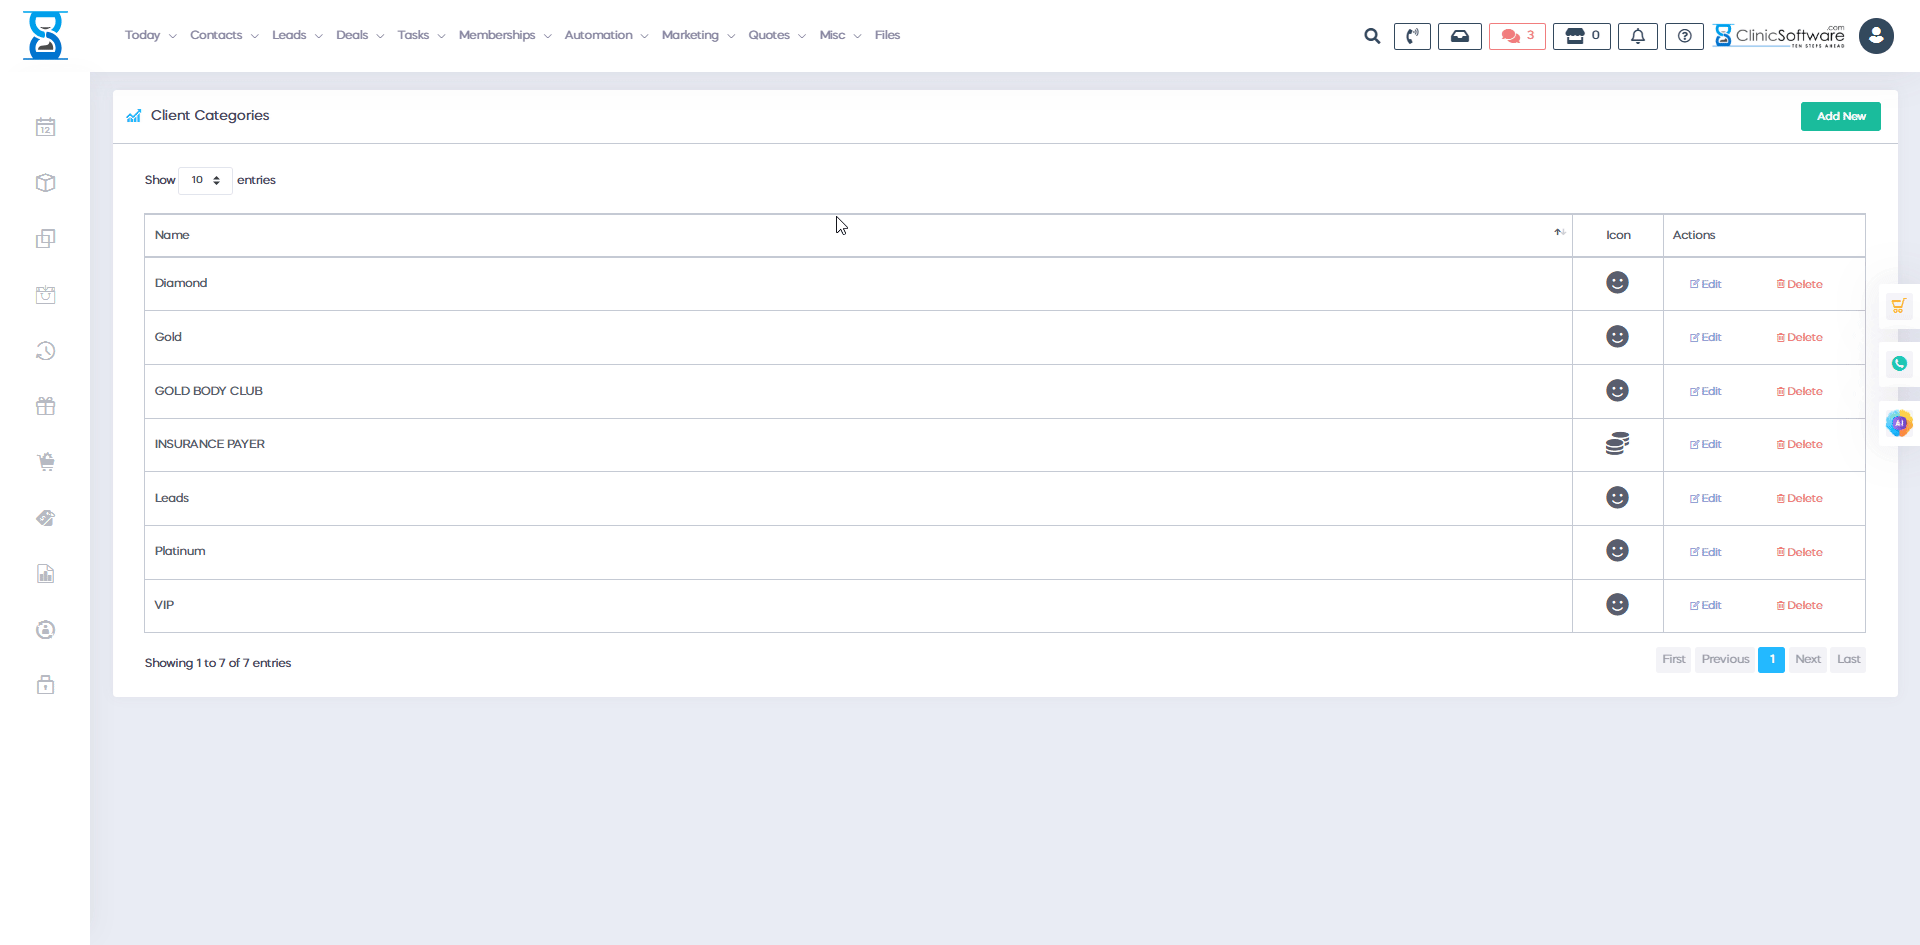The width and height of the screenshot is (1920, 945).
Task: Select the calendar icon in the left sidebar
Action: pyautogui.click(x=46, y=127)
